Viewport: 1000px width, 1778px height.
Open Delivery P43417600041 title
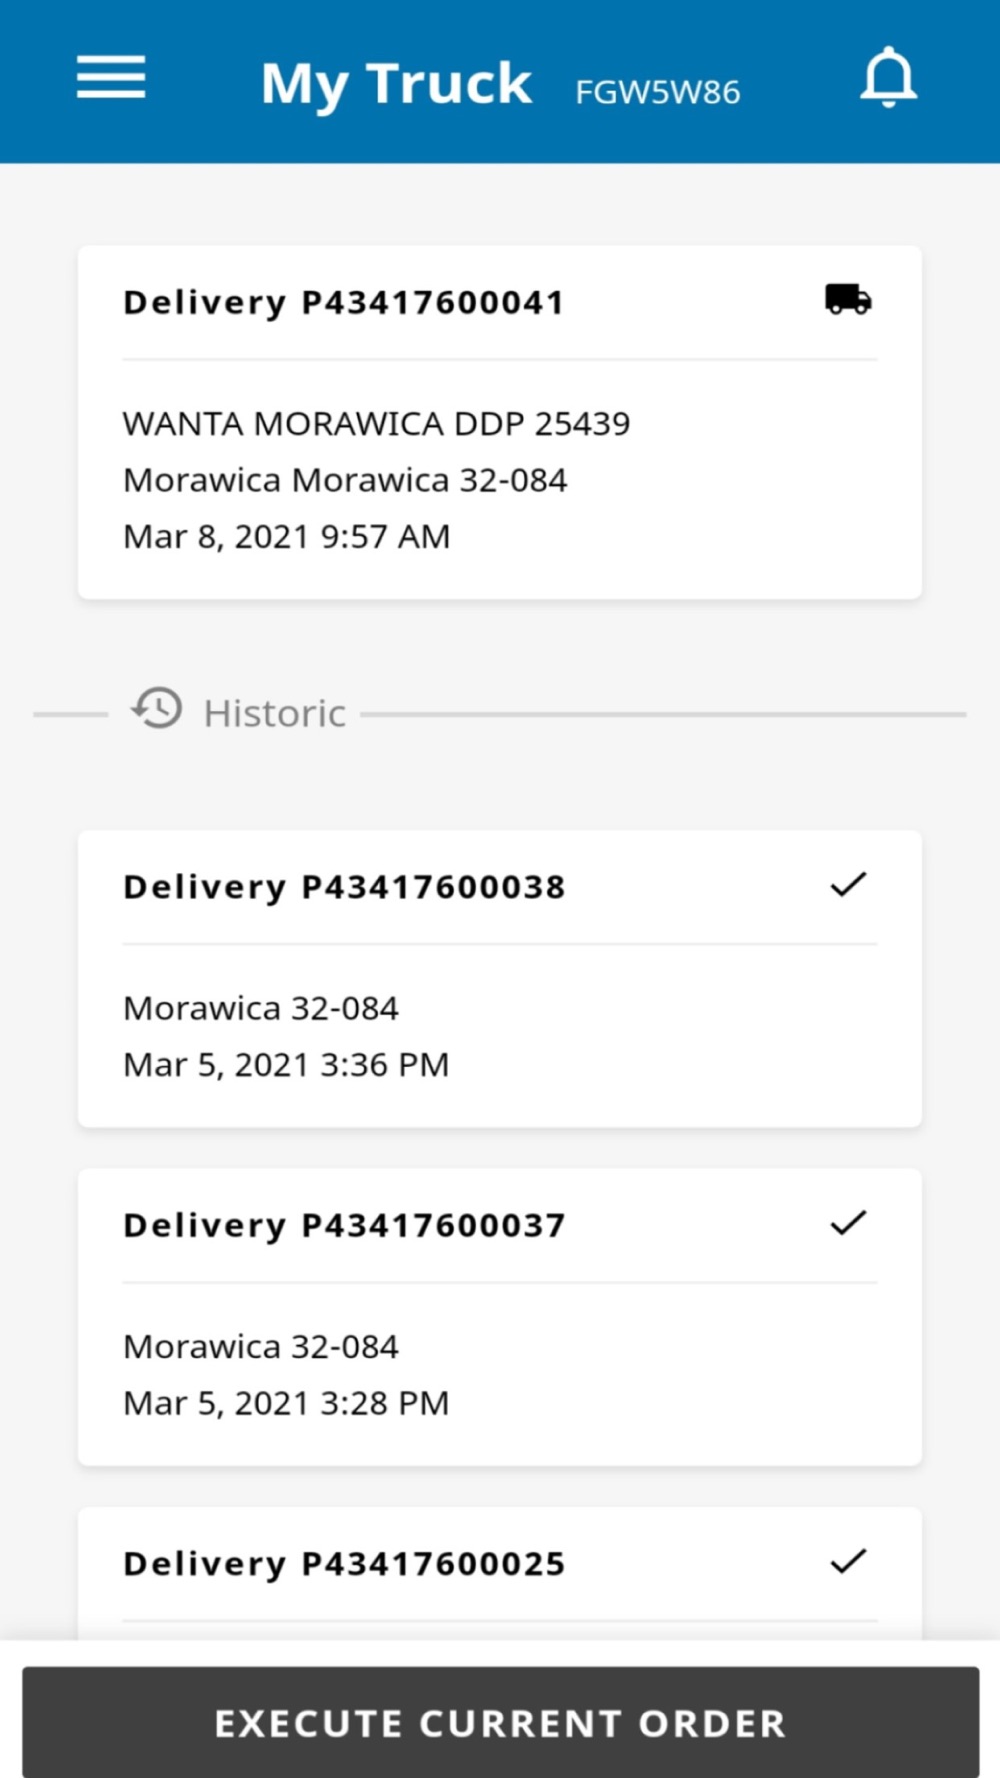pos(344,302)
